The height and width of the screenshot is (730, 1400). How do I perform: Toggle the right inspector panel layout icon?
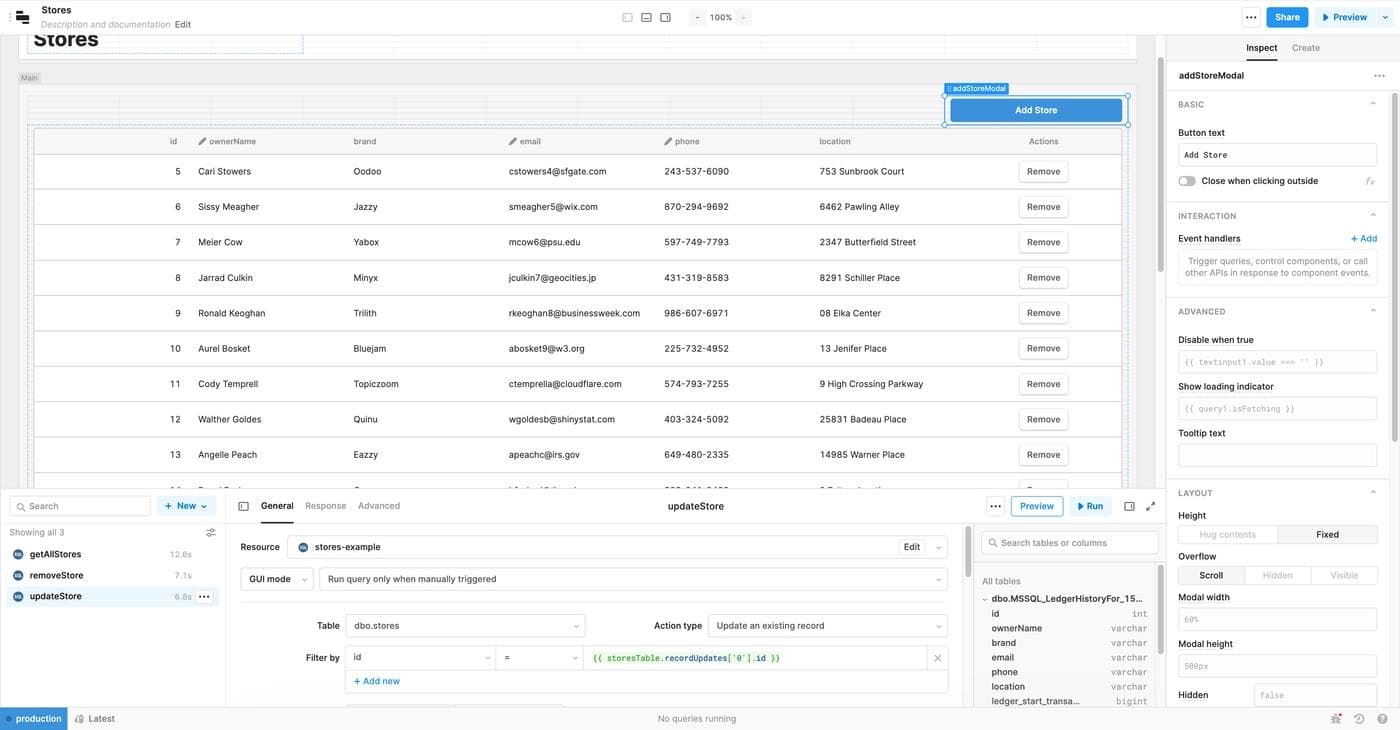665,17
